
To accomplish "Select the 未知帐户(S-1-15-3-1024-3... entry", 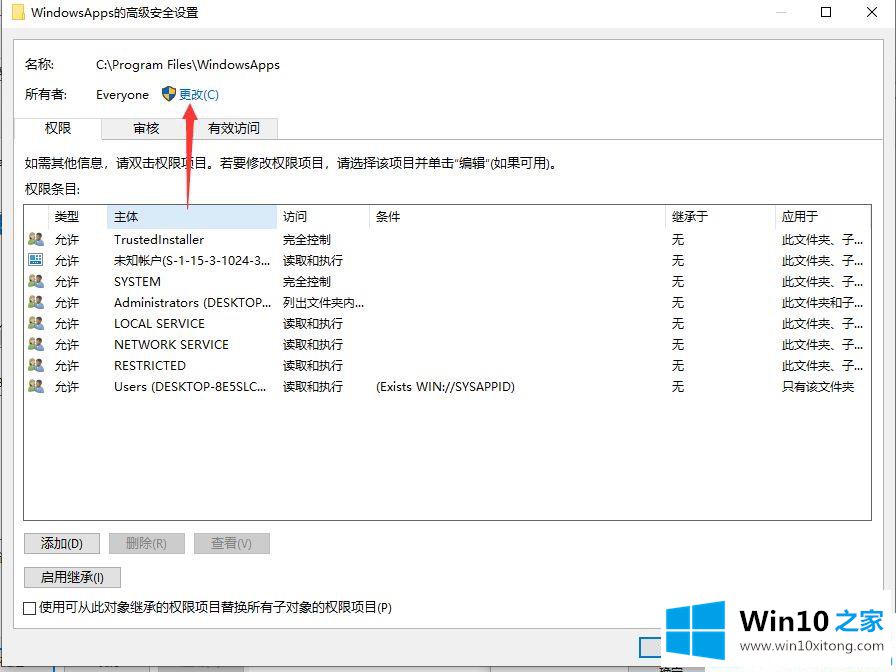I will (192, 261).
